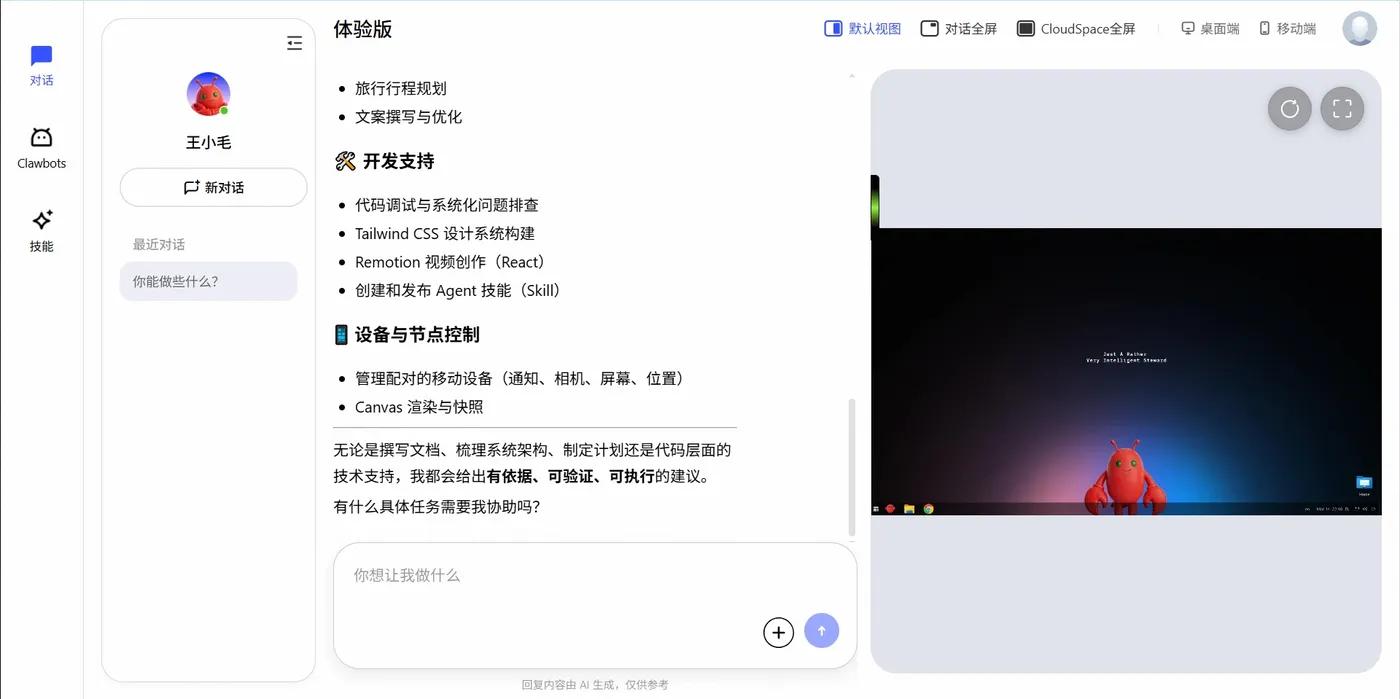The image size is (1400, 699).
Task: Select the 移动端 mobile tab
Action: (1287, 29)
